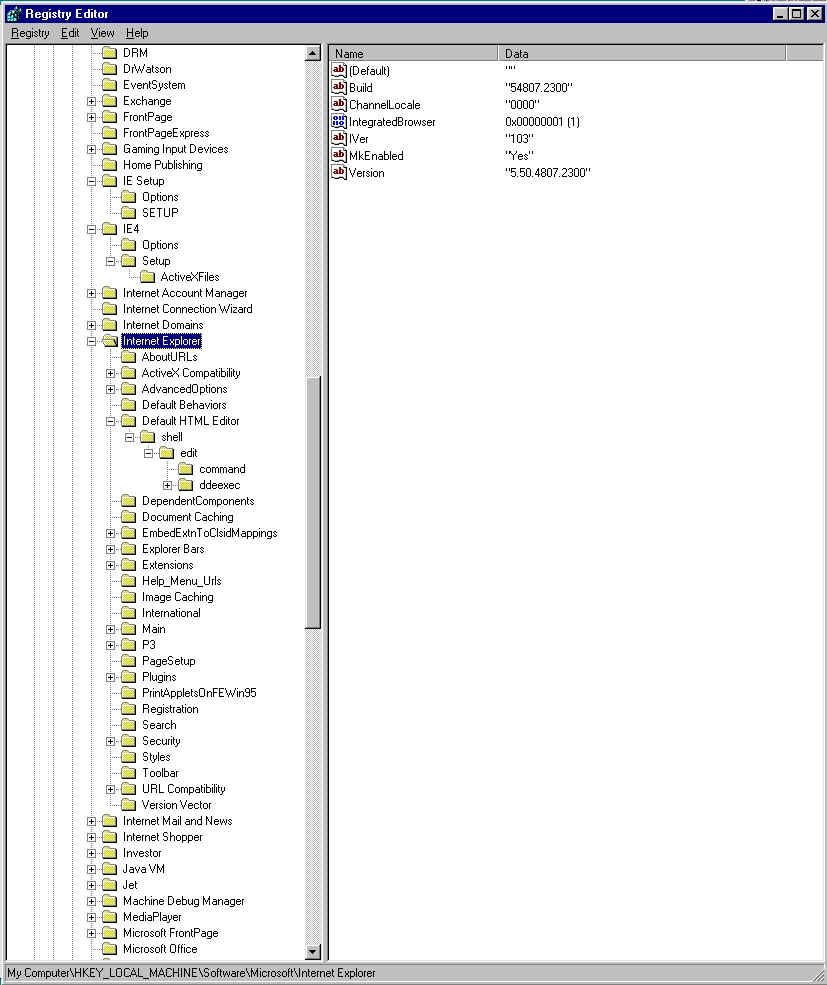Click the string icon next to MkEnabled
827x985 pixels.
[339, 155]
